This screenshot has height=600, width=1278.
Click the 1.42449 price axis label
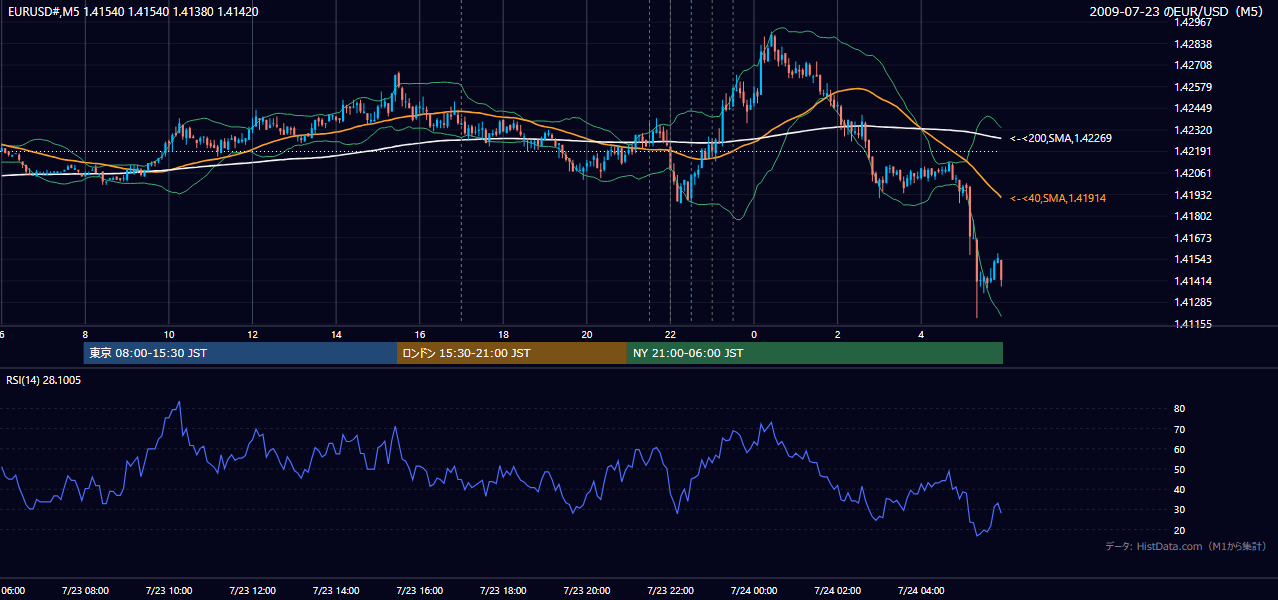click(x=1194, y=108)
